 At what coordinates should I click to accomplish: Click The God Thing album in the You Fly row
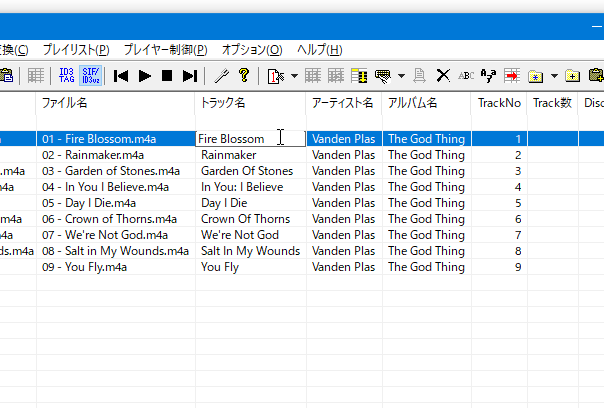[426, 267]
